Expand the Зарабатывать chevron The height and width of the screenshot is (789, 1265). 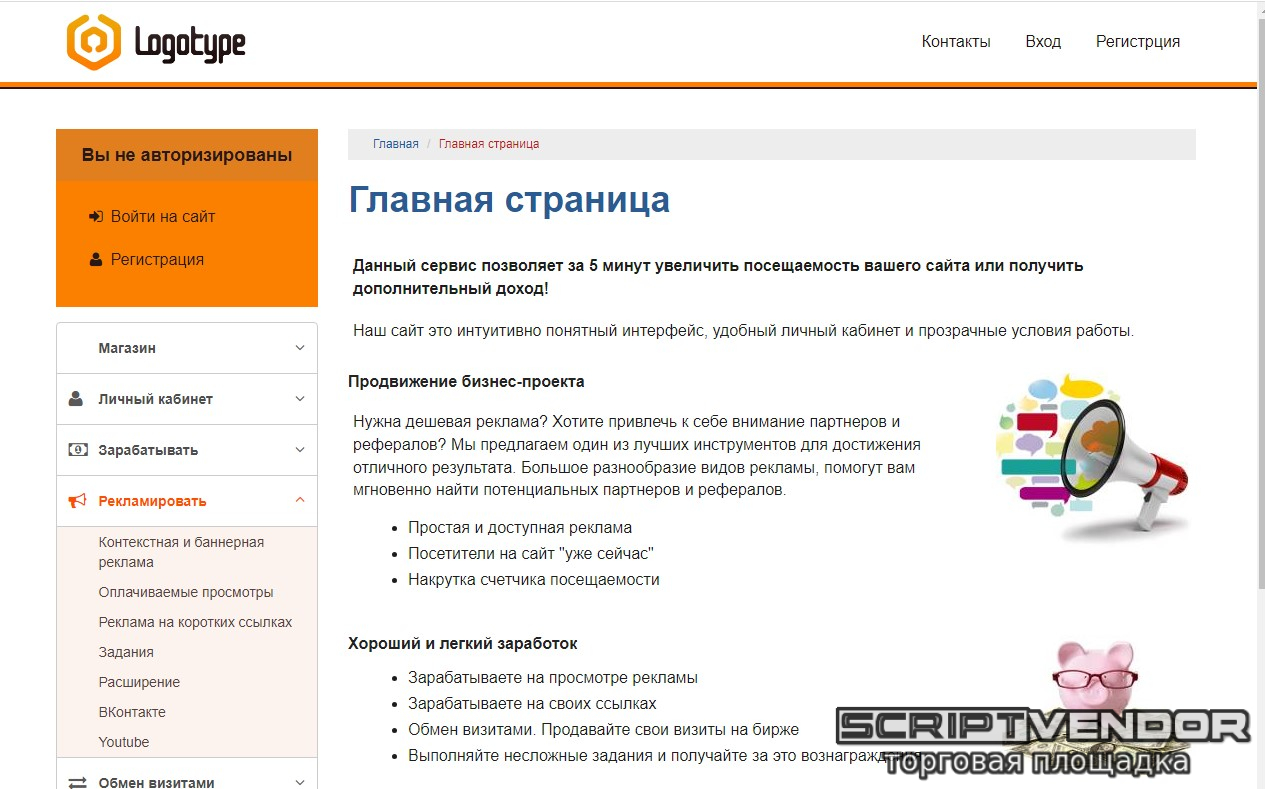point(300,450)
